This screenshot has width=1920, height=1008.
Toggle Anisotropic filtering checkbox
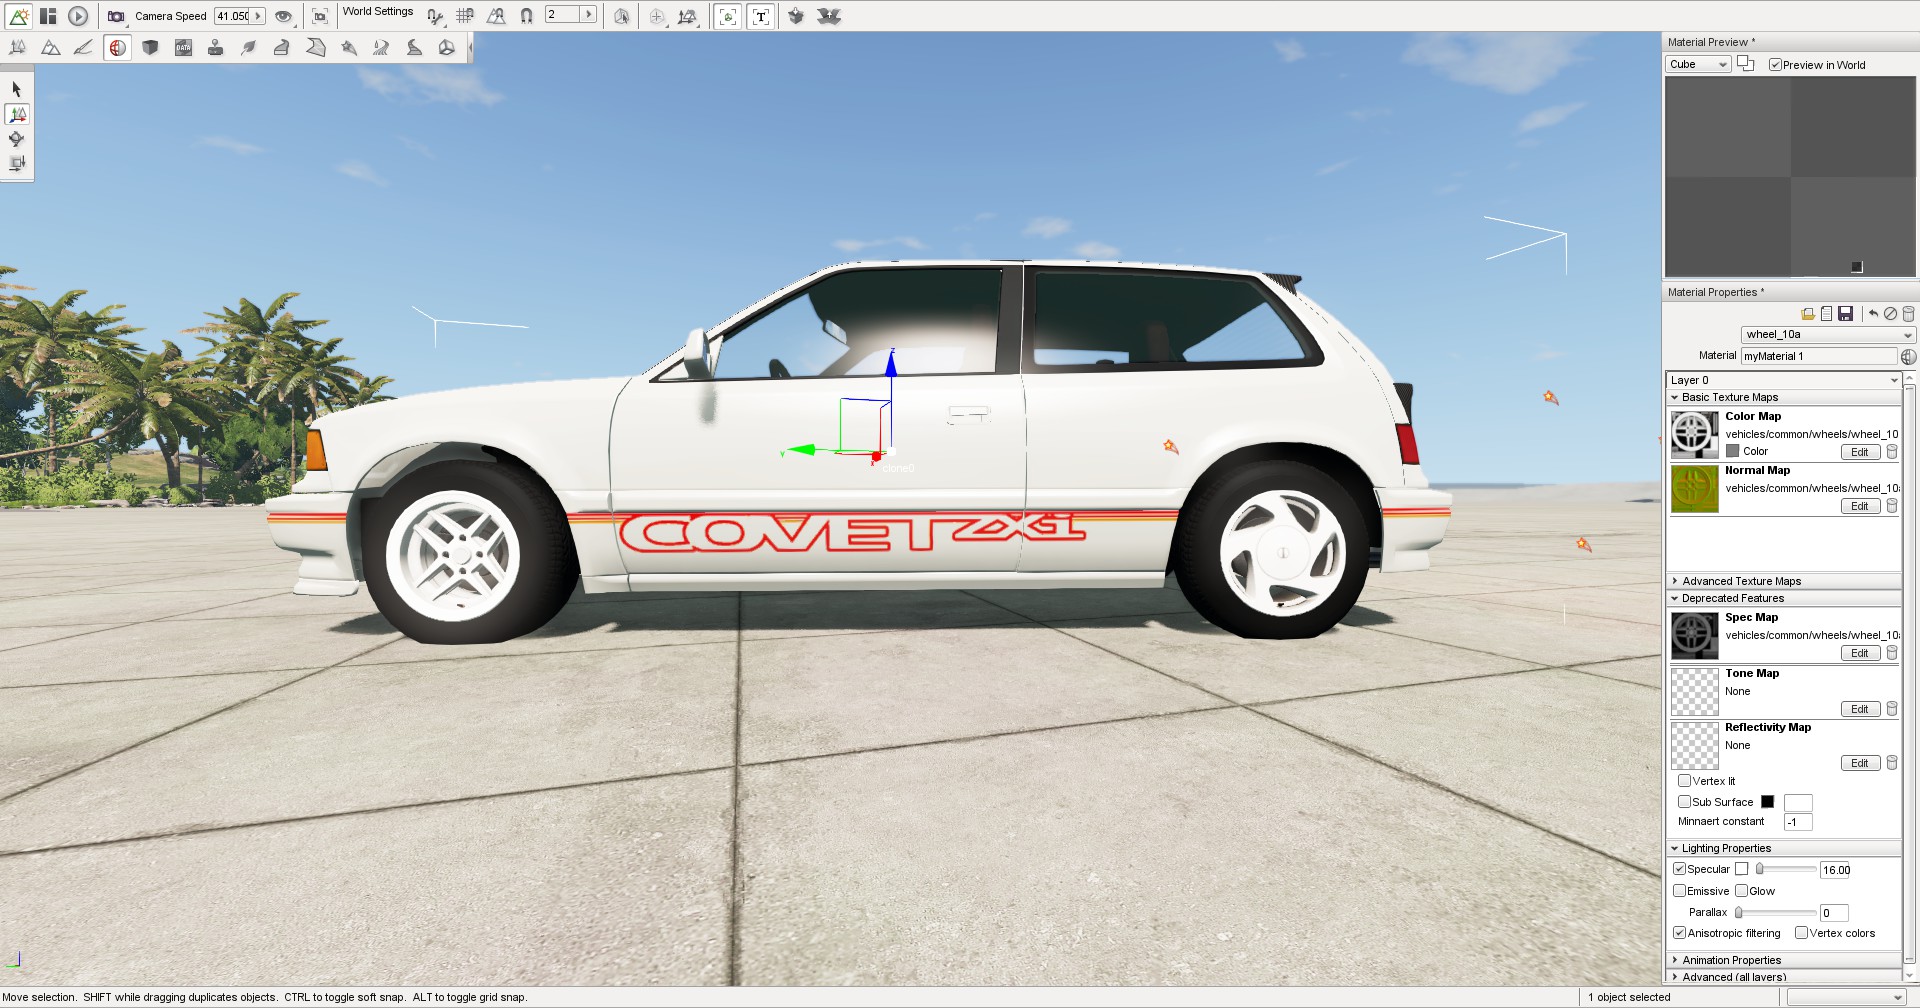coord(1680,933)
